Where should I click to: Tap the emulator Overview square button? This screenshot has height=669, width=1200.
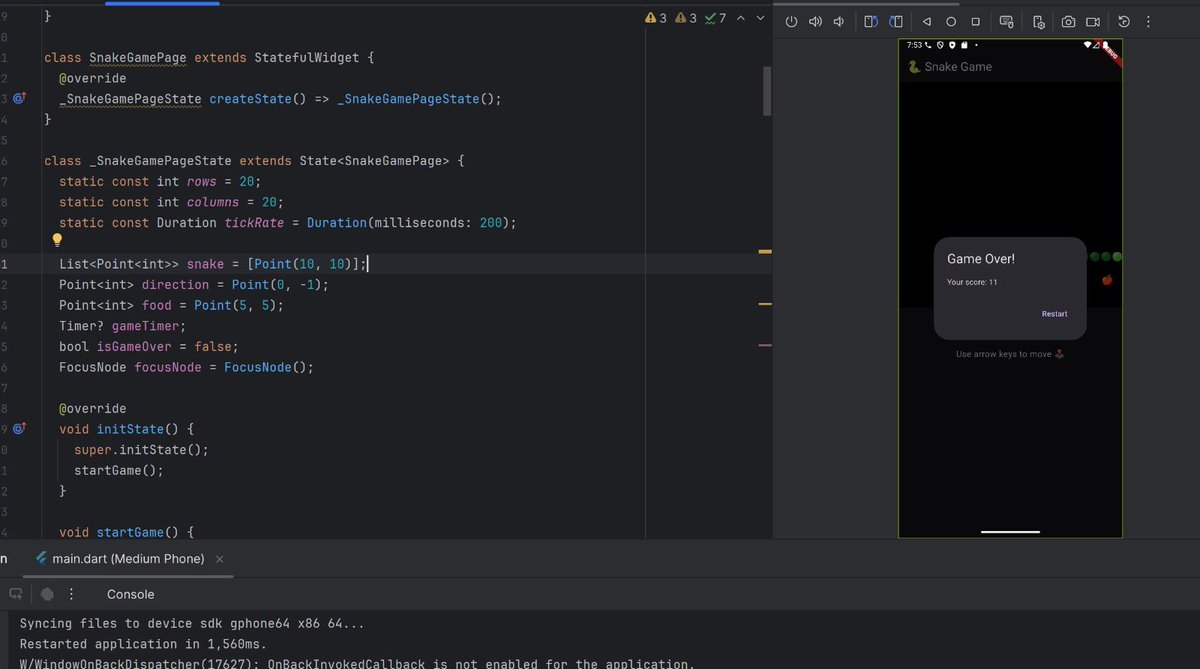coord(976,22)
